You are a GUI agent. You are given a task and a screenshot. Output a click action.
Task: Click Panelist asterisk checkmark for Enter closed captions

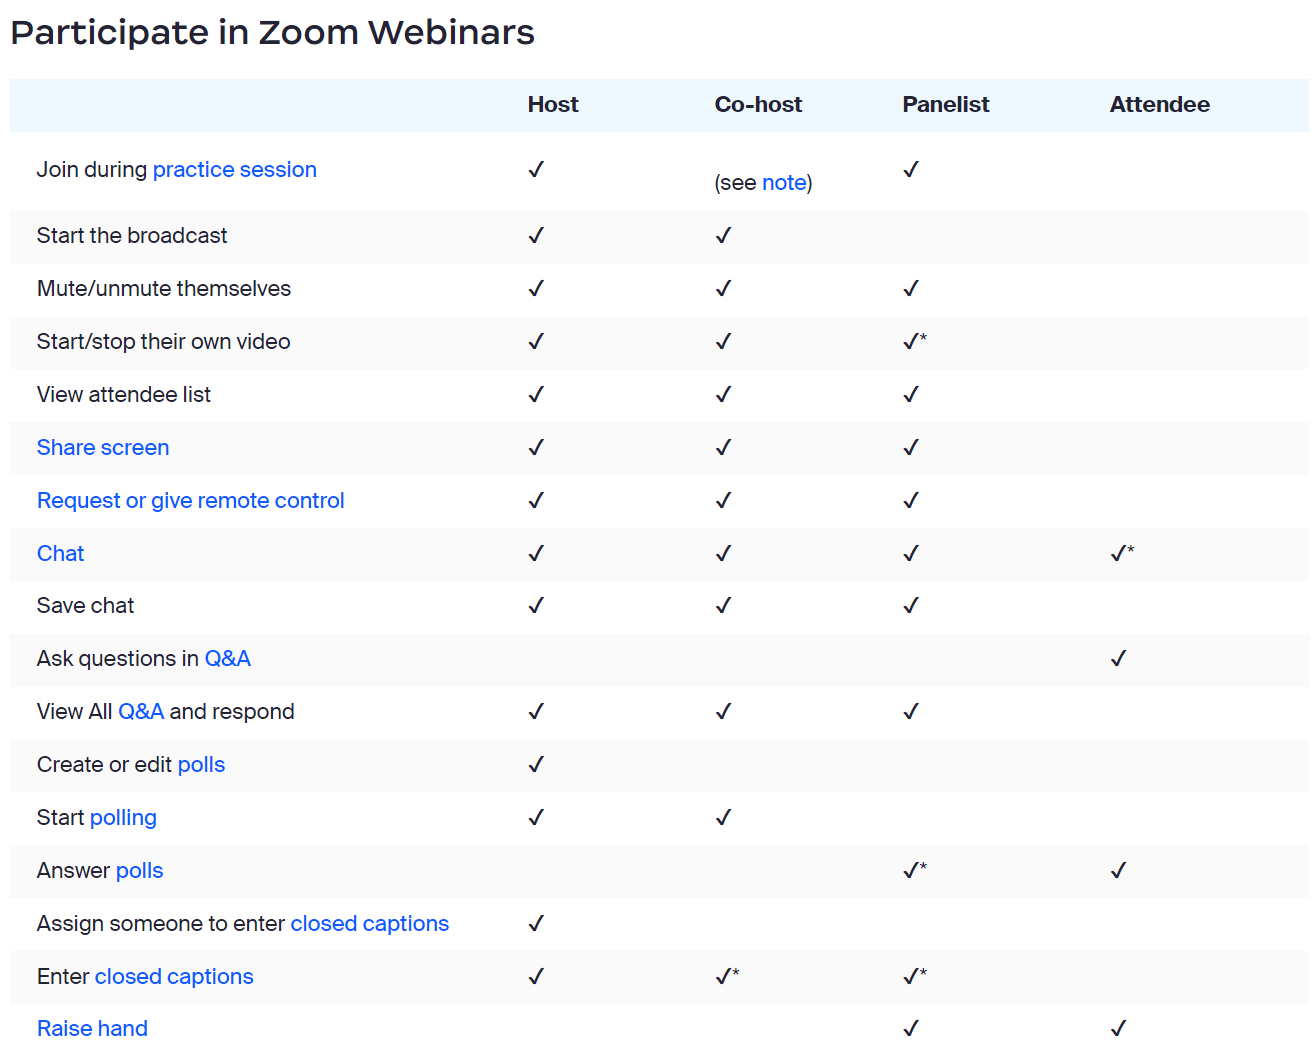coord(915,976)
